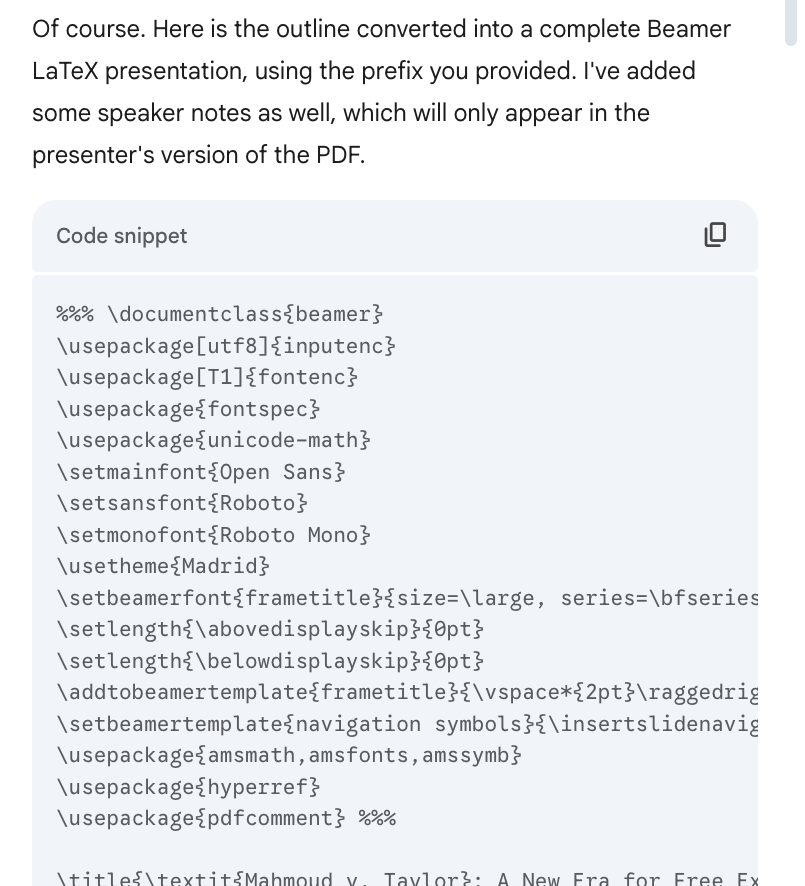Click the vertical scrollbar thumb

790,23
